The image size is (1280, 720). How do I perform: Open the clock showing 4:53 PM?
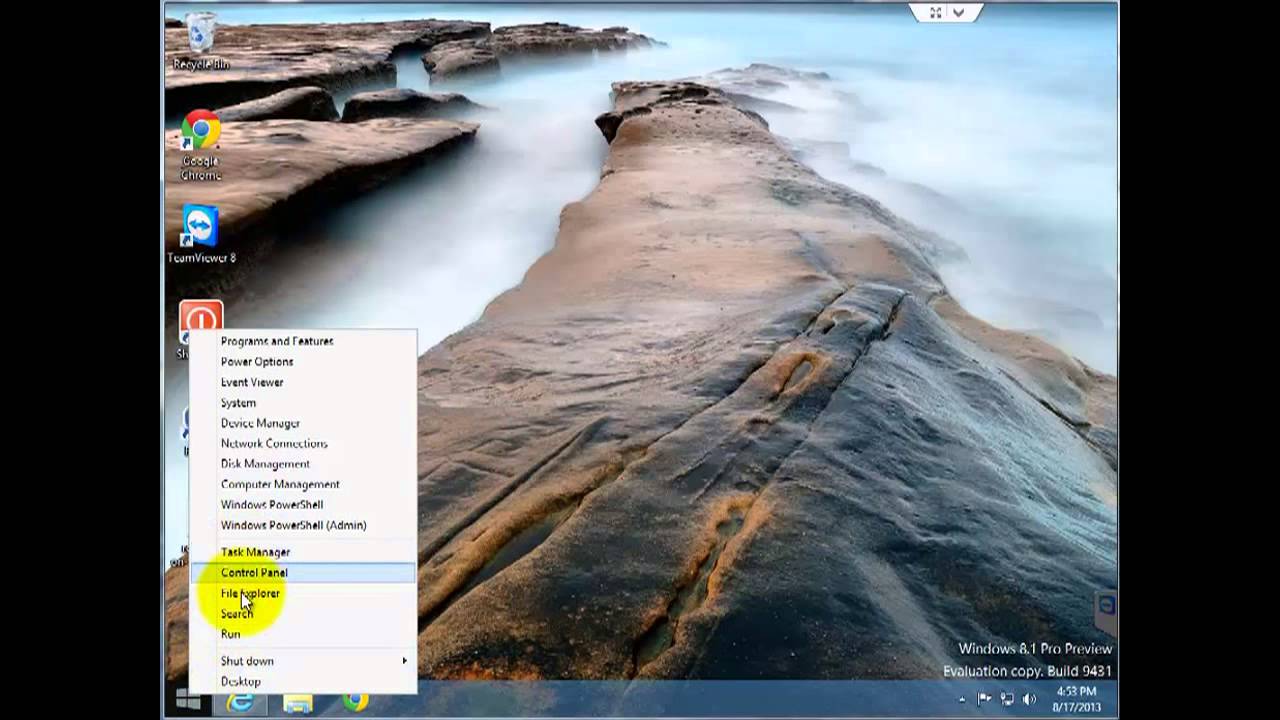coord(1076,699)
